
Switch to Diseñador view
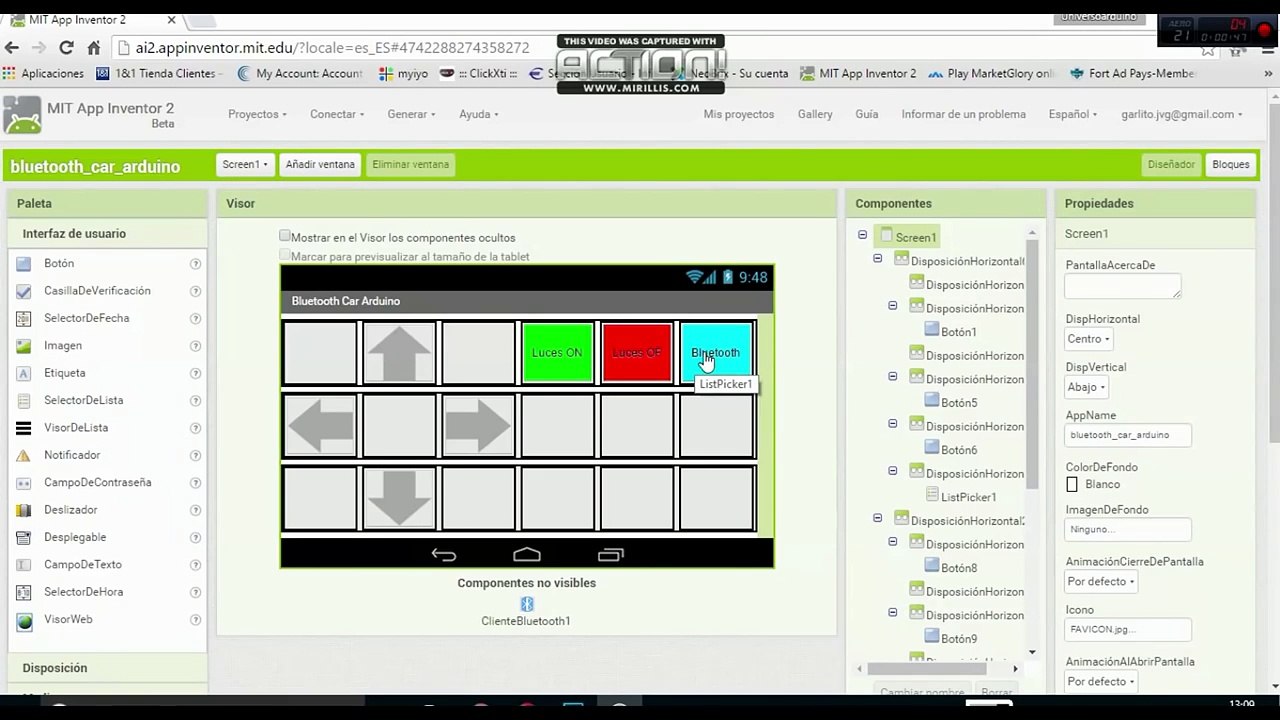(1171, 164)
